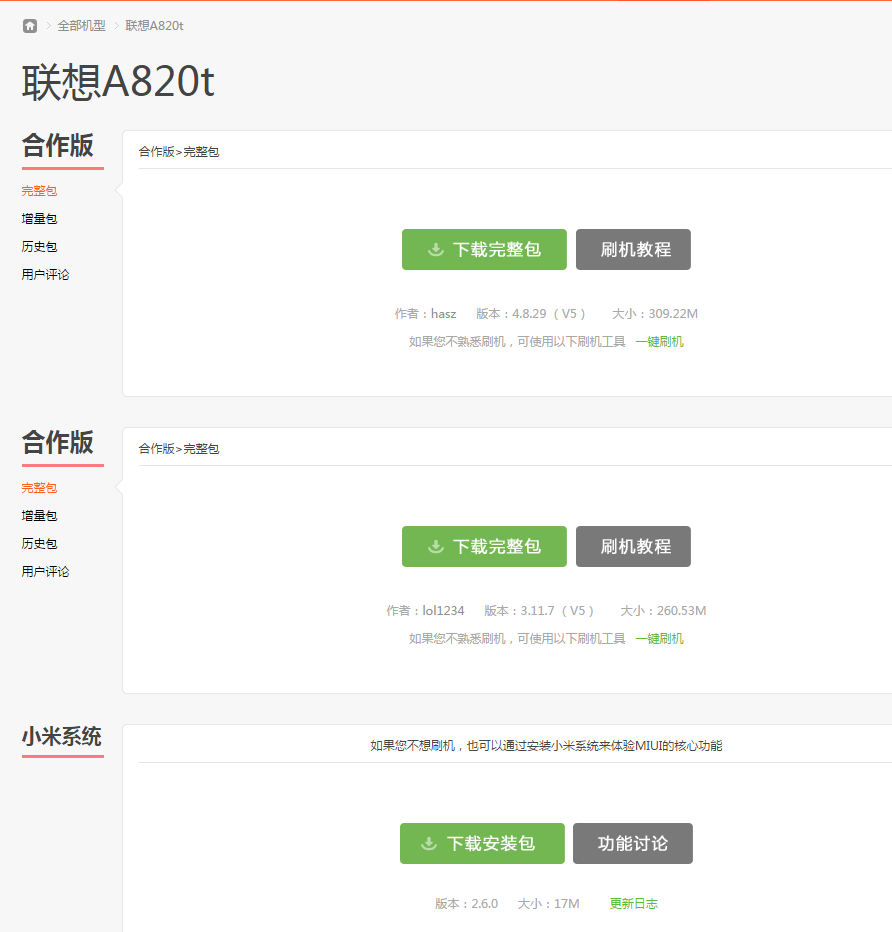Open 一键刷机 flashing tool link in first section
The image size is (892, 932).
point(660,340)
